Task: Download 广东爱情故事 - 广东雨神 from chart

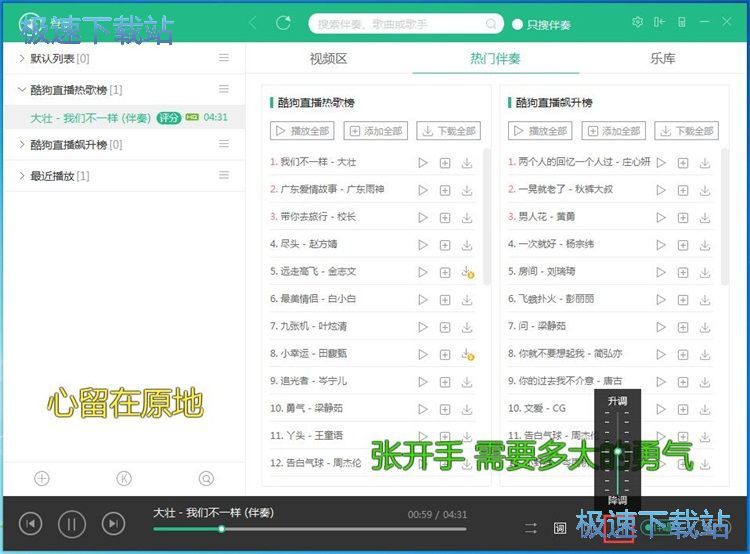Action: pyautogui.click(x=467, y=189)
